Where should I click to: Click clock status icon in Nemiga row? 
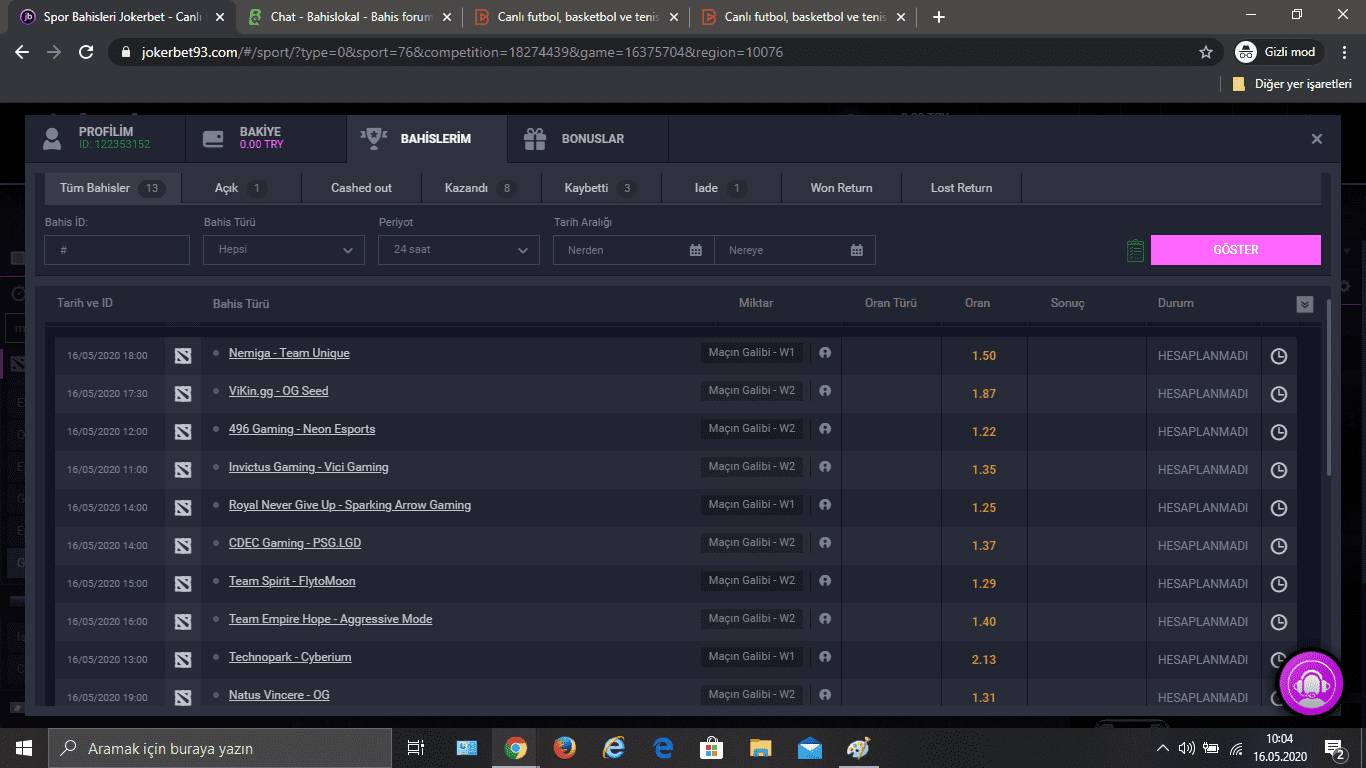(1278, 356)
